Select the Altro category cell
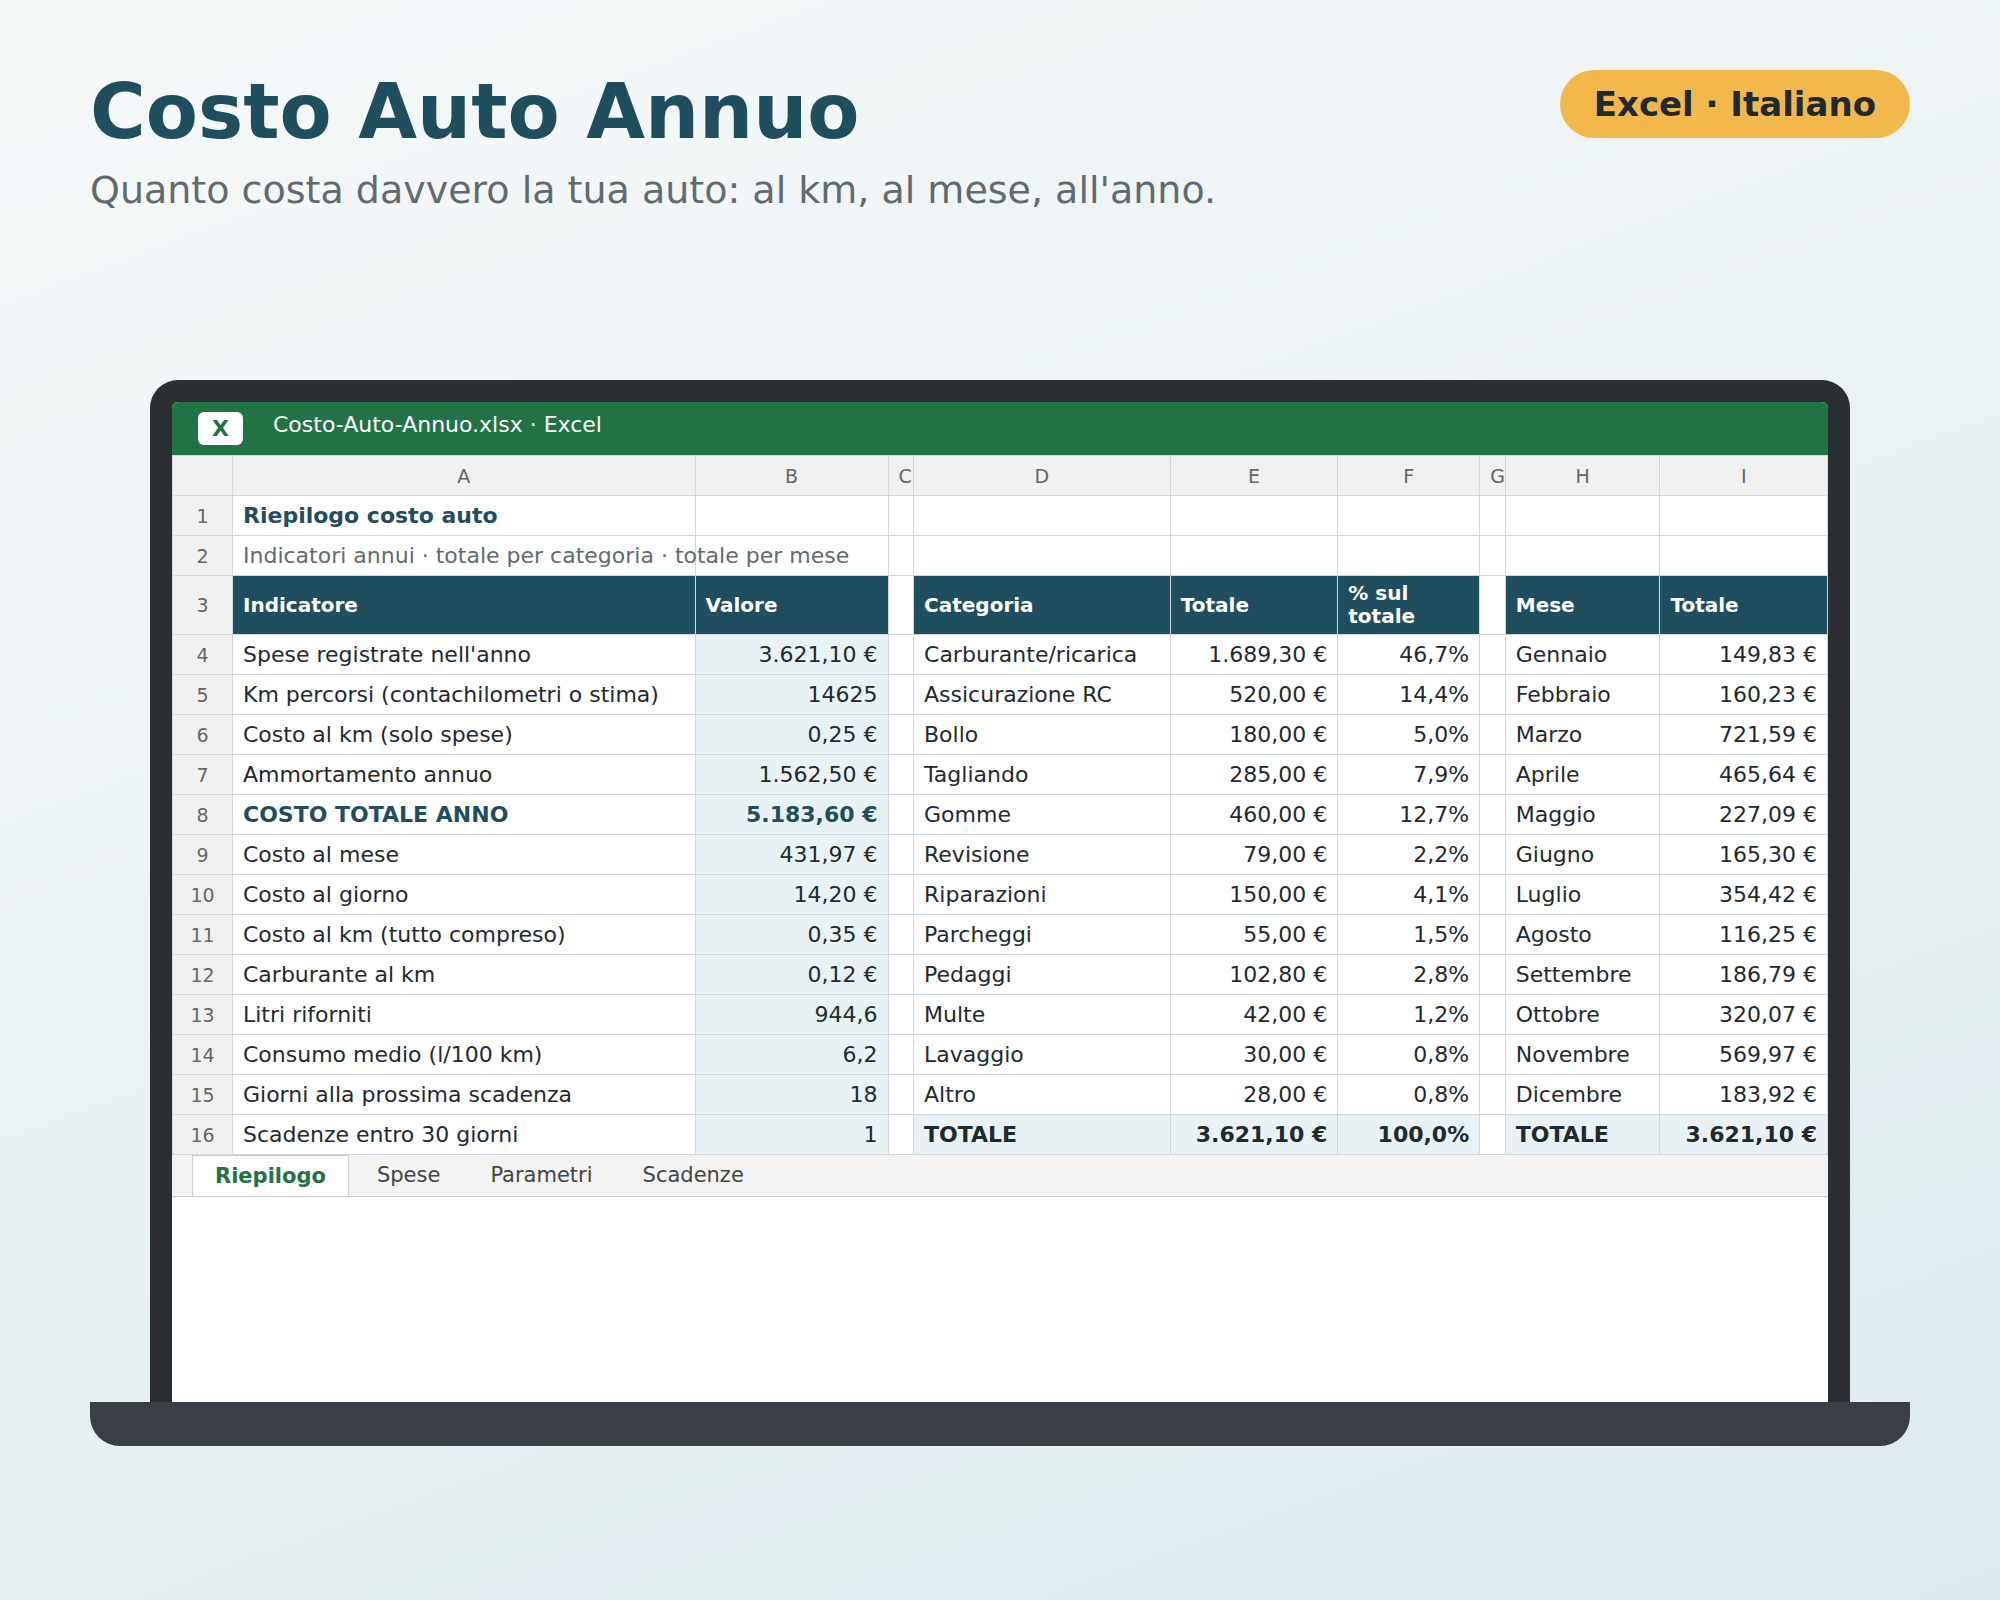The width and height of the screenshot is (2000, 1600). coord(1041,1095)
